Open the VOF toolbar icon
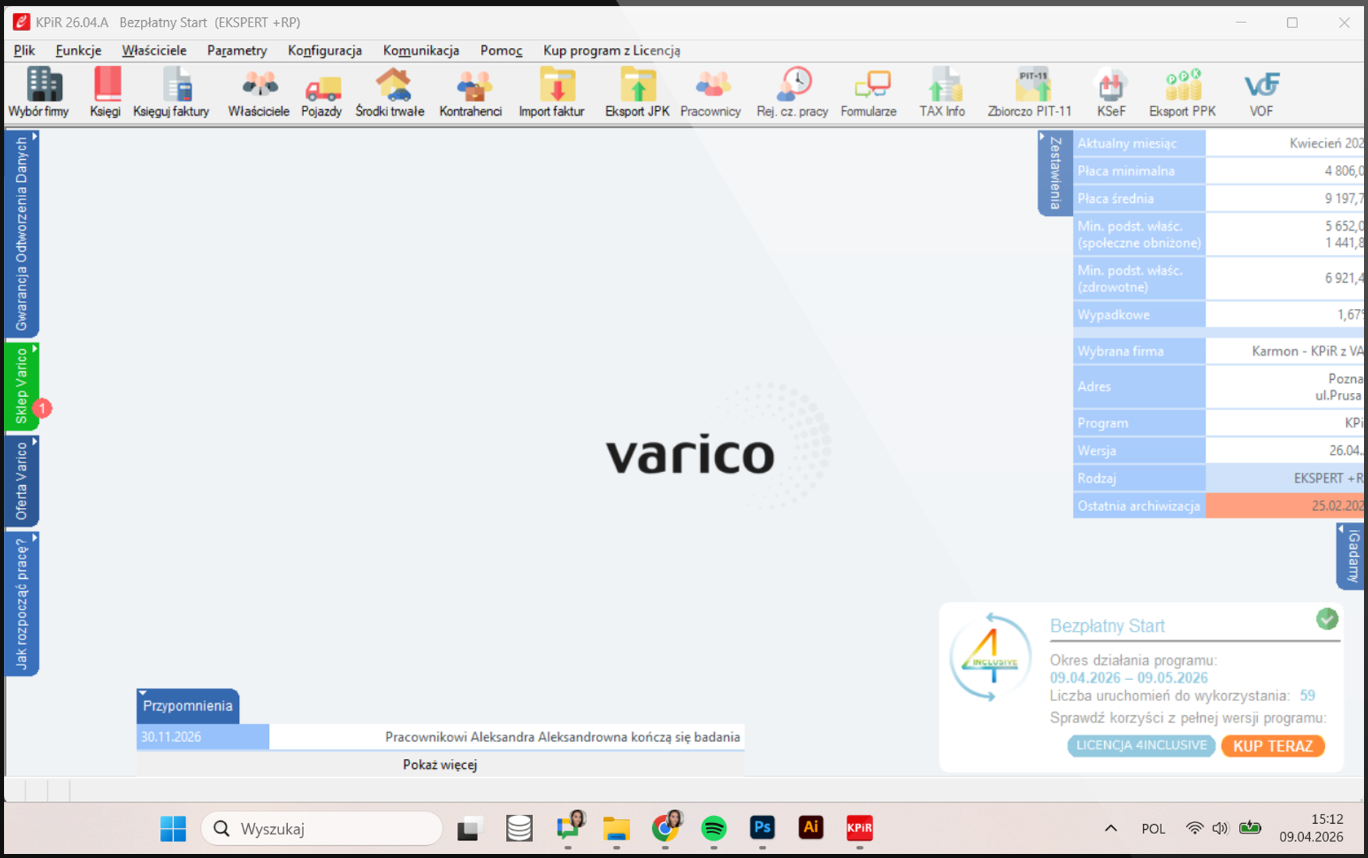This screenshot has width=1368, height=858. pyautogui.click(x=1261, y=93)
